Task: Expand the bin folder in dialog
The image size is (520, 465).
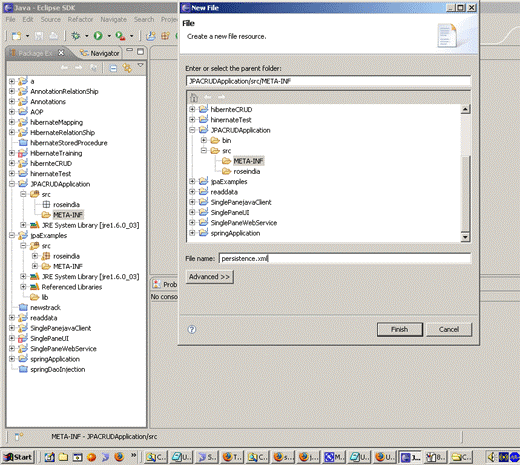Action: click(x=204, y=140)
